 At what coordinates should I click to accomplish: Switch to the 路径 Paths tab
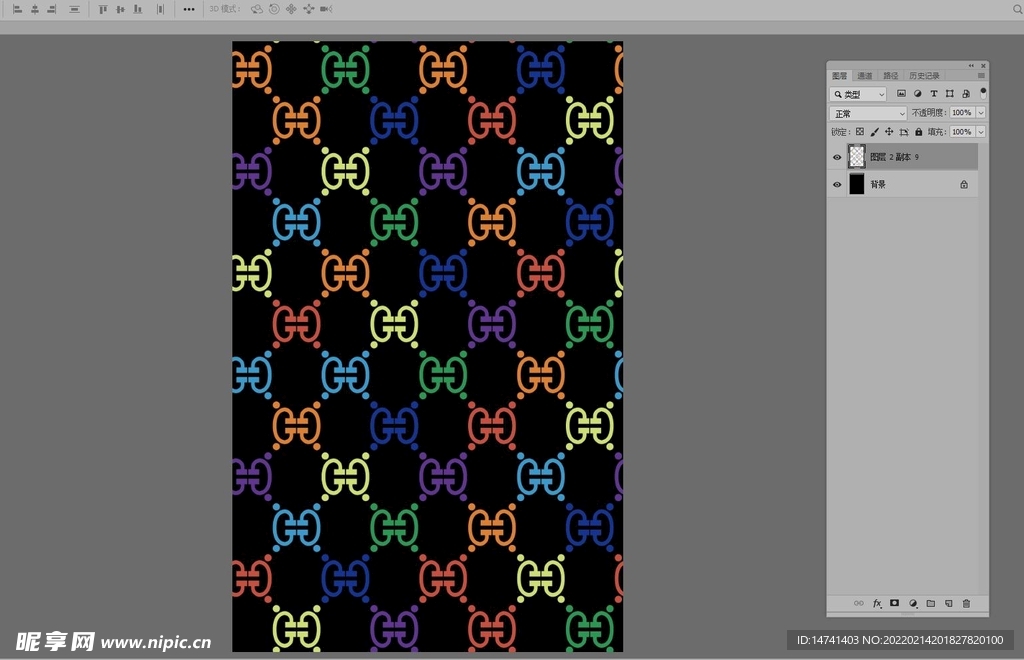pyautogui.click(x=890, y=76)
